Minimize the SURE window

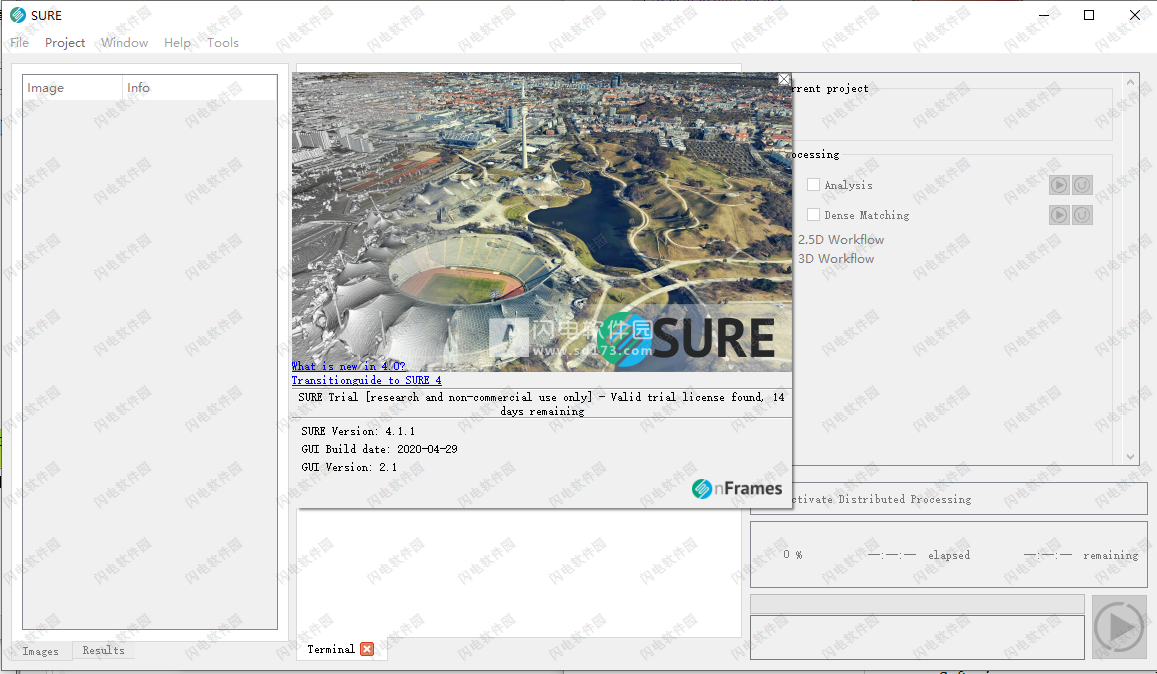1044,15
